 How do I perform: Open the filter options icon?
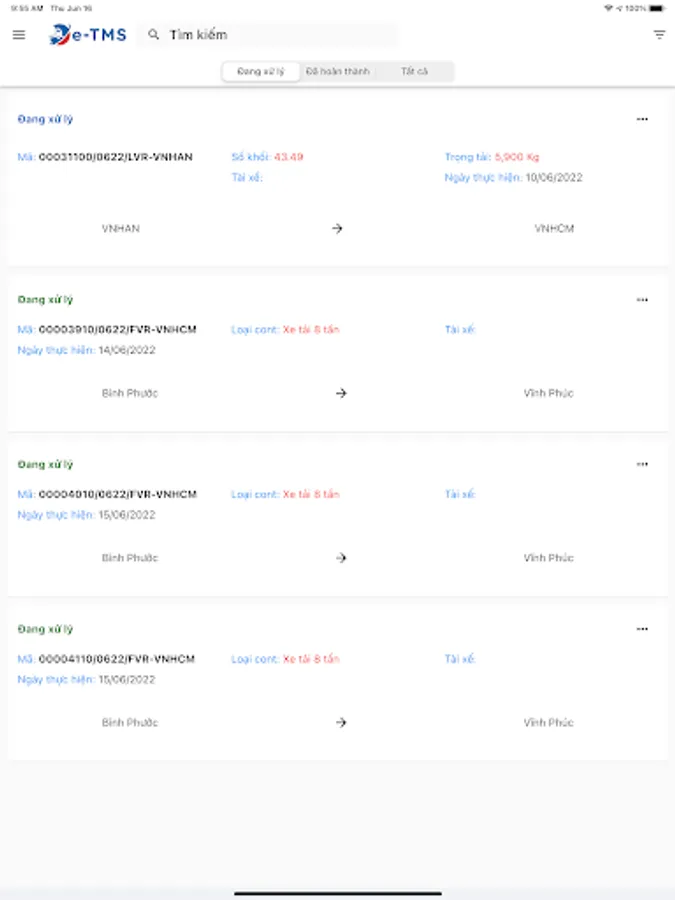pos(659,35)
